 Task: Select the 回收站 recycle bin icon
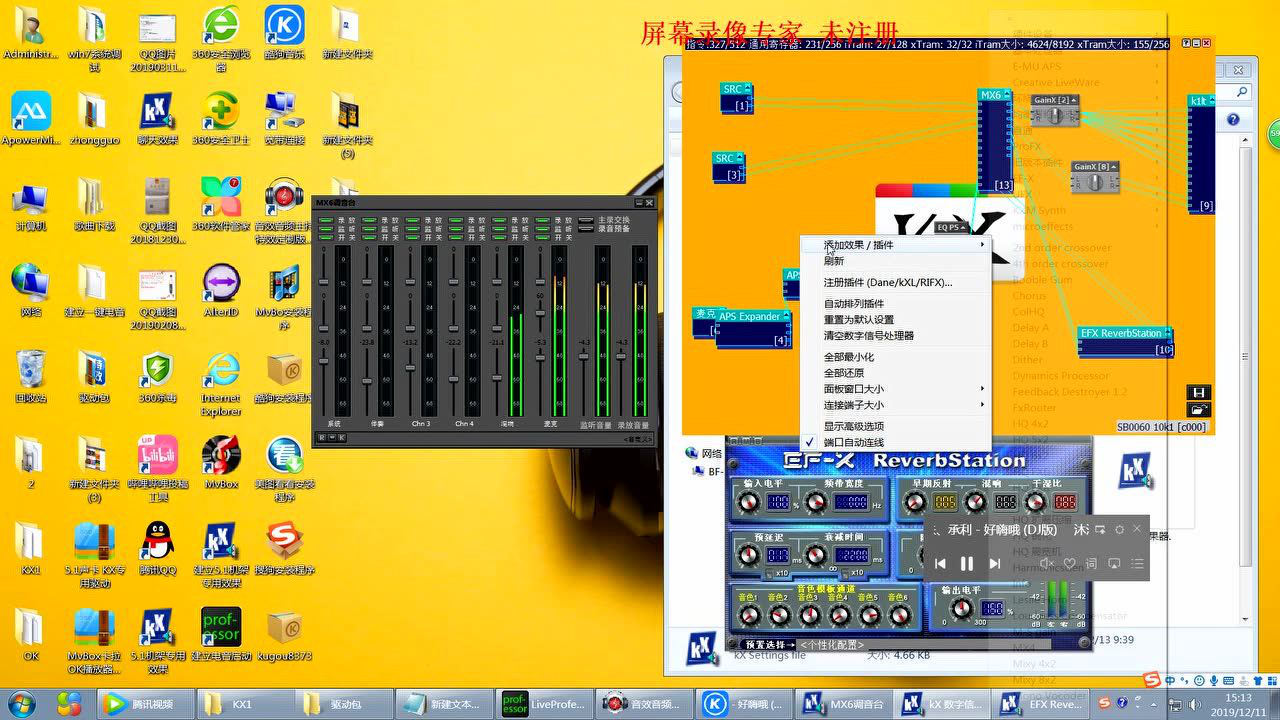coord(30,377)
